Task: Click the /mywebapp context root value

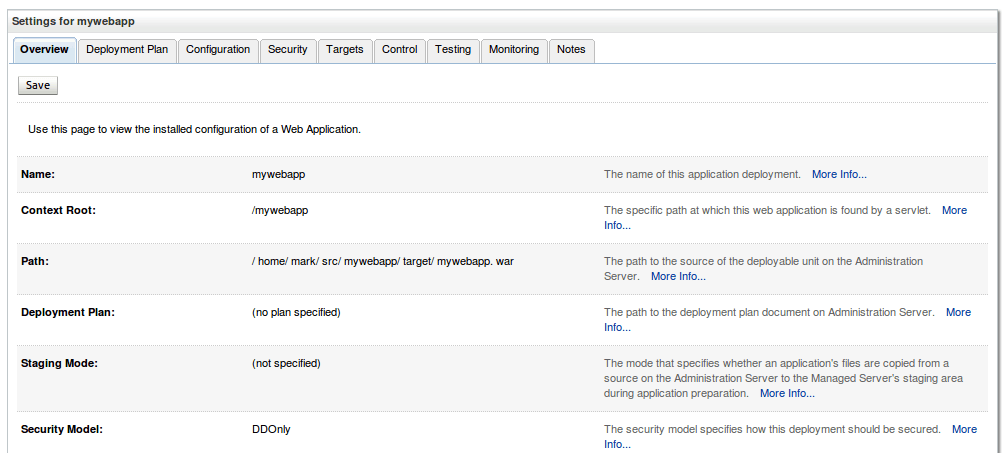Action: coord(280,210)
